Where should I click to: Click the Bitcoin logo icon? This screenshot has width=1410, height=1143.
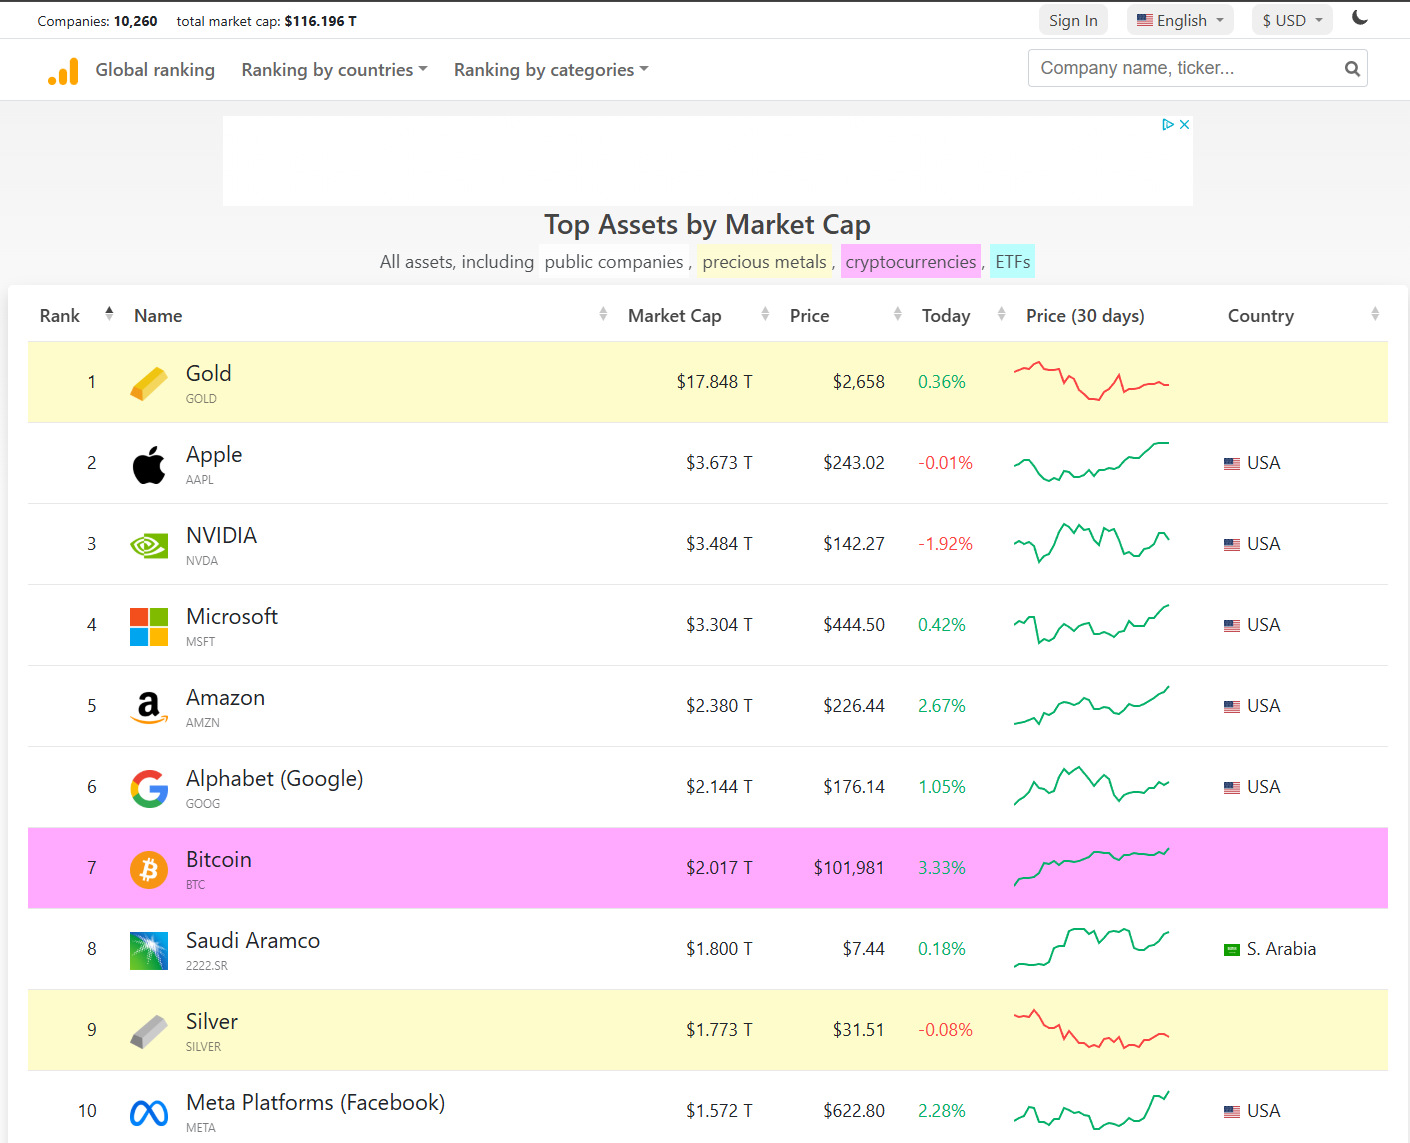point(149,870)
